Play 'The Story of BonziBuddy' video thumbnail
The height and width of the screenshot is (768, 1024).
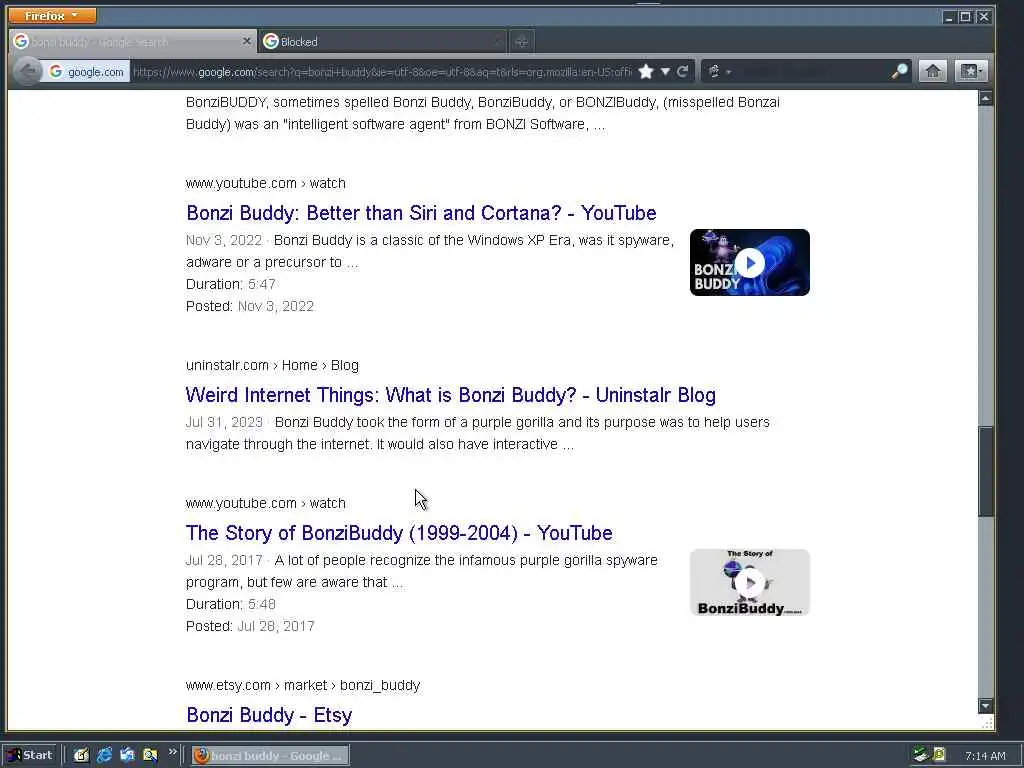(750, 583)
